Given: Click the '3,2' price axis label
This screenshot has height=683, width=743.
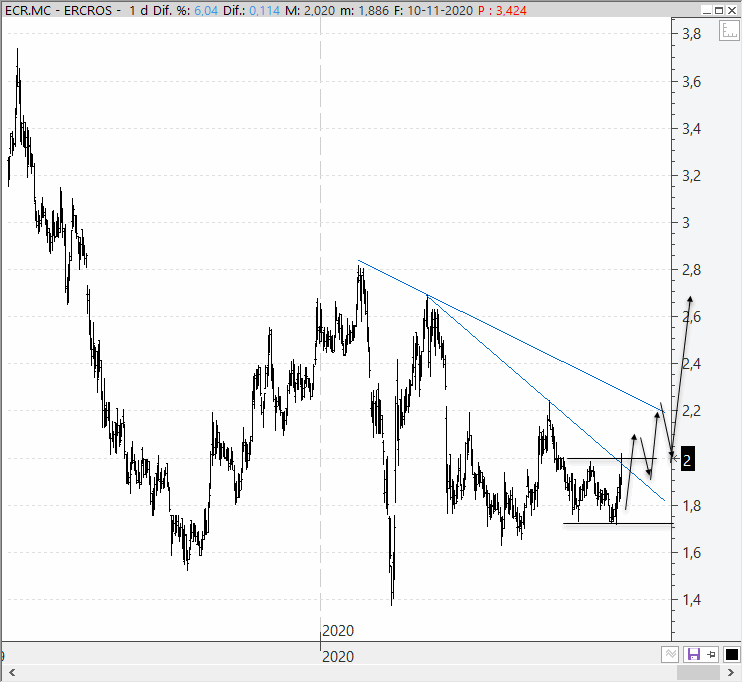Looking at the screenshot, I should click(691, 176).
